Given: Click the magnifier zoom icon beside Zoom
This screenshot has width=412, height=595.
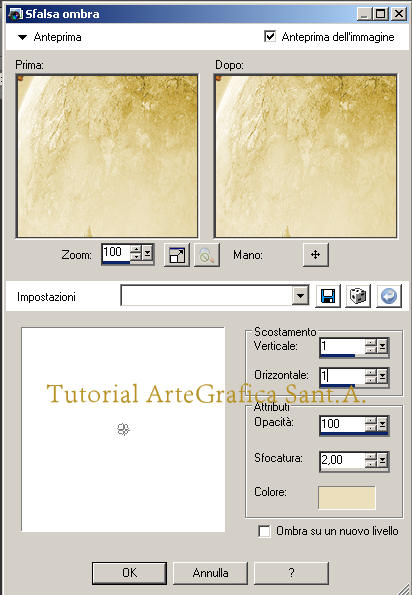Looking at the screenshot, I should 207,255.
